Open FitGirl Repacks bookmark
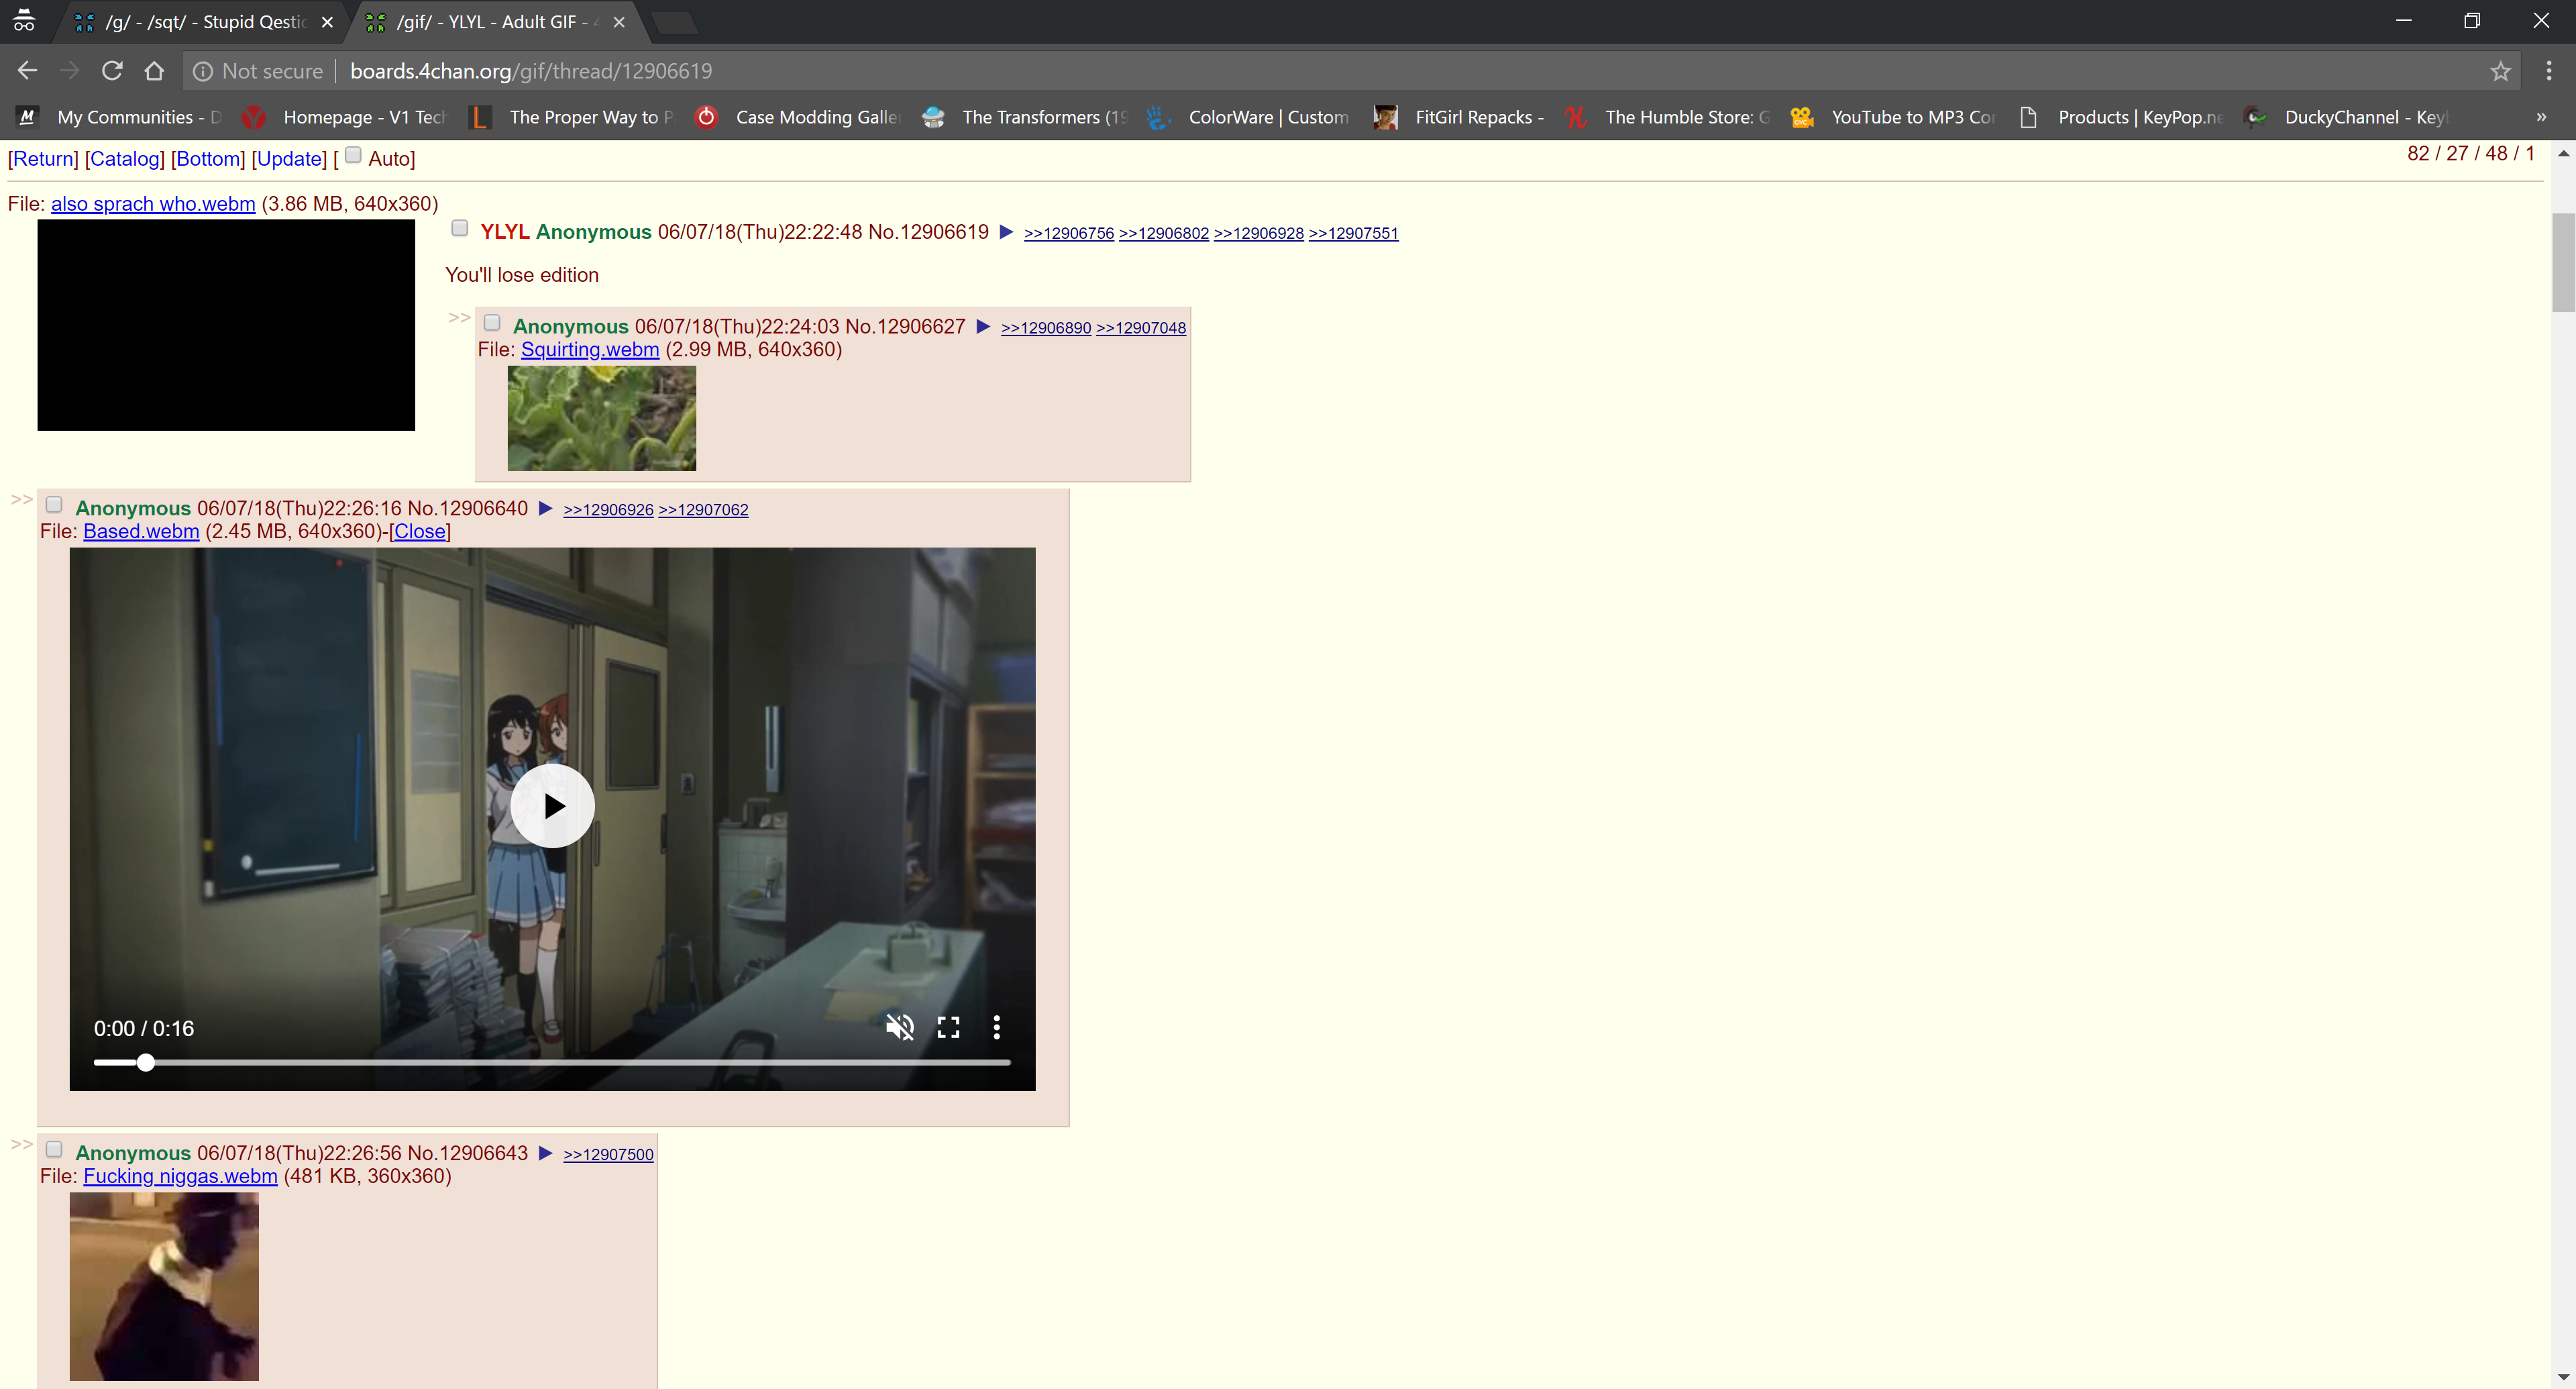 pyautogui.click(x=1460, y=117)
